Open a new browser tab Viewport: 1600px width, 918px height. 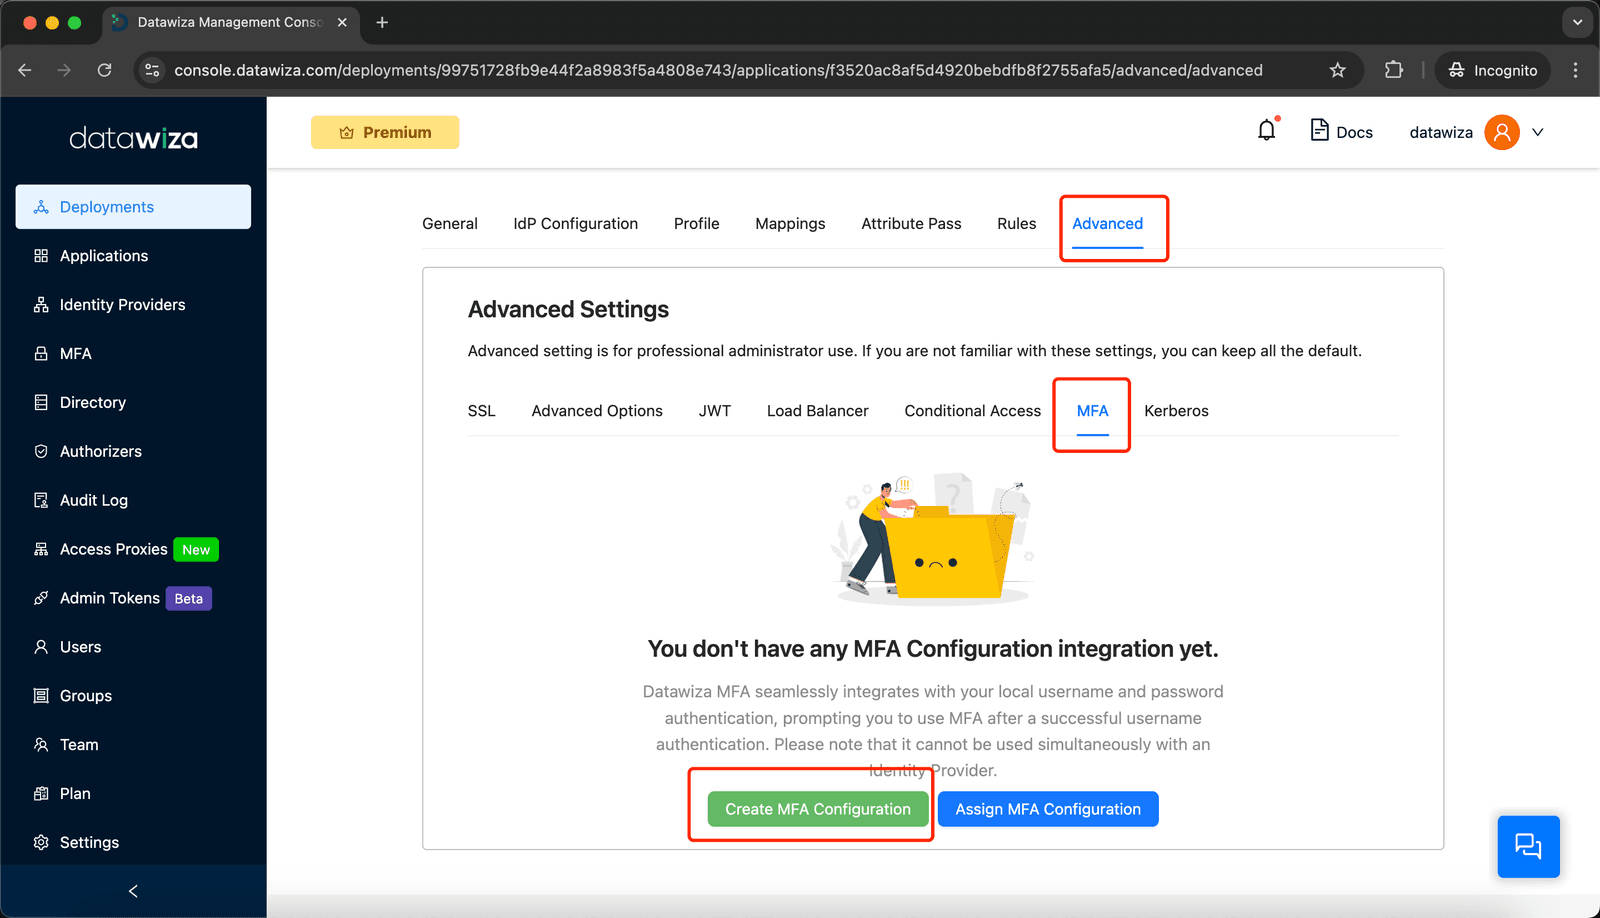pos(382,22)
